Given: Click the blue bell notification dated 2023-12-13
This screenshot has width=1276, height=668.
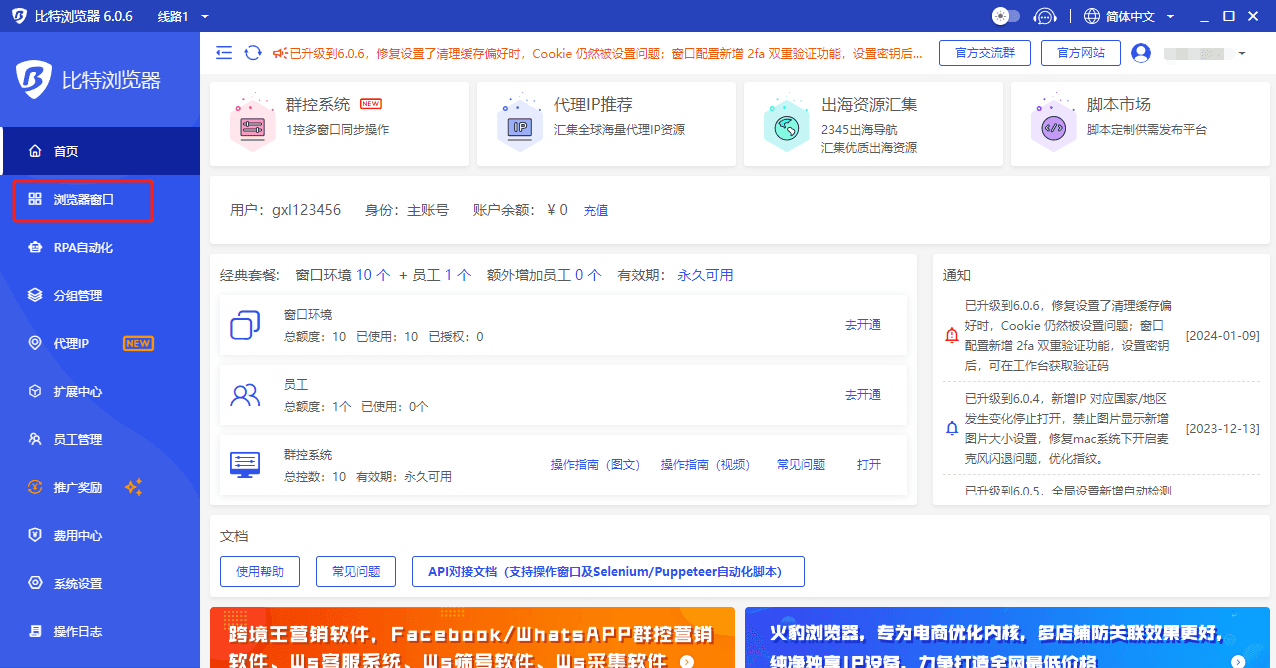Looking at the screenshot, I should (952, 428).
